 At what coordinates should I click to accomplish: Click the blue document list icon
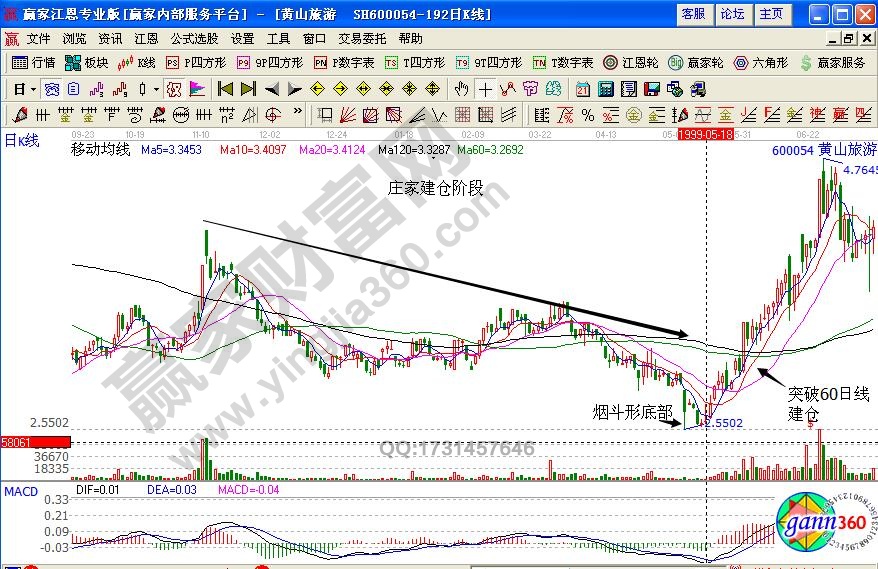[x=74, y=89]
